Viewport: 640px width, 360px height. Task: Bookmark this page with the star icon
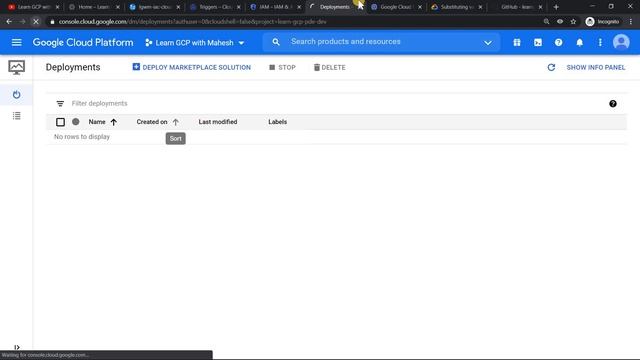[573, 22]
